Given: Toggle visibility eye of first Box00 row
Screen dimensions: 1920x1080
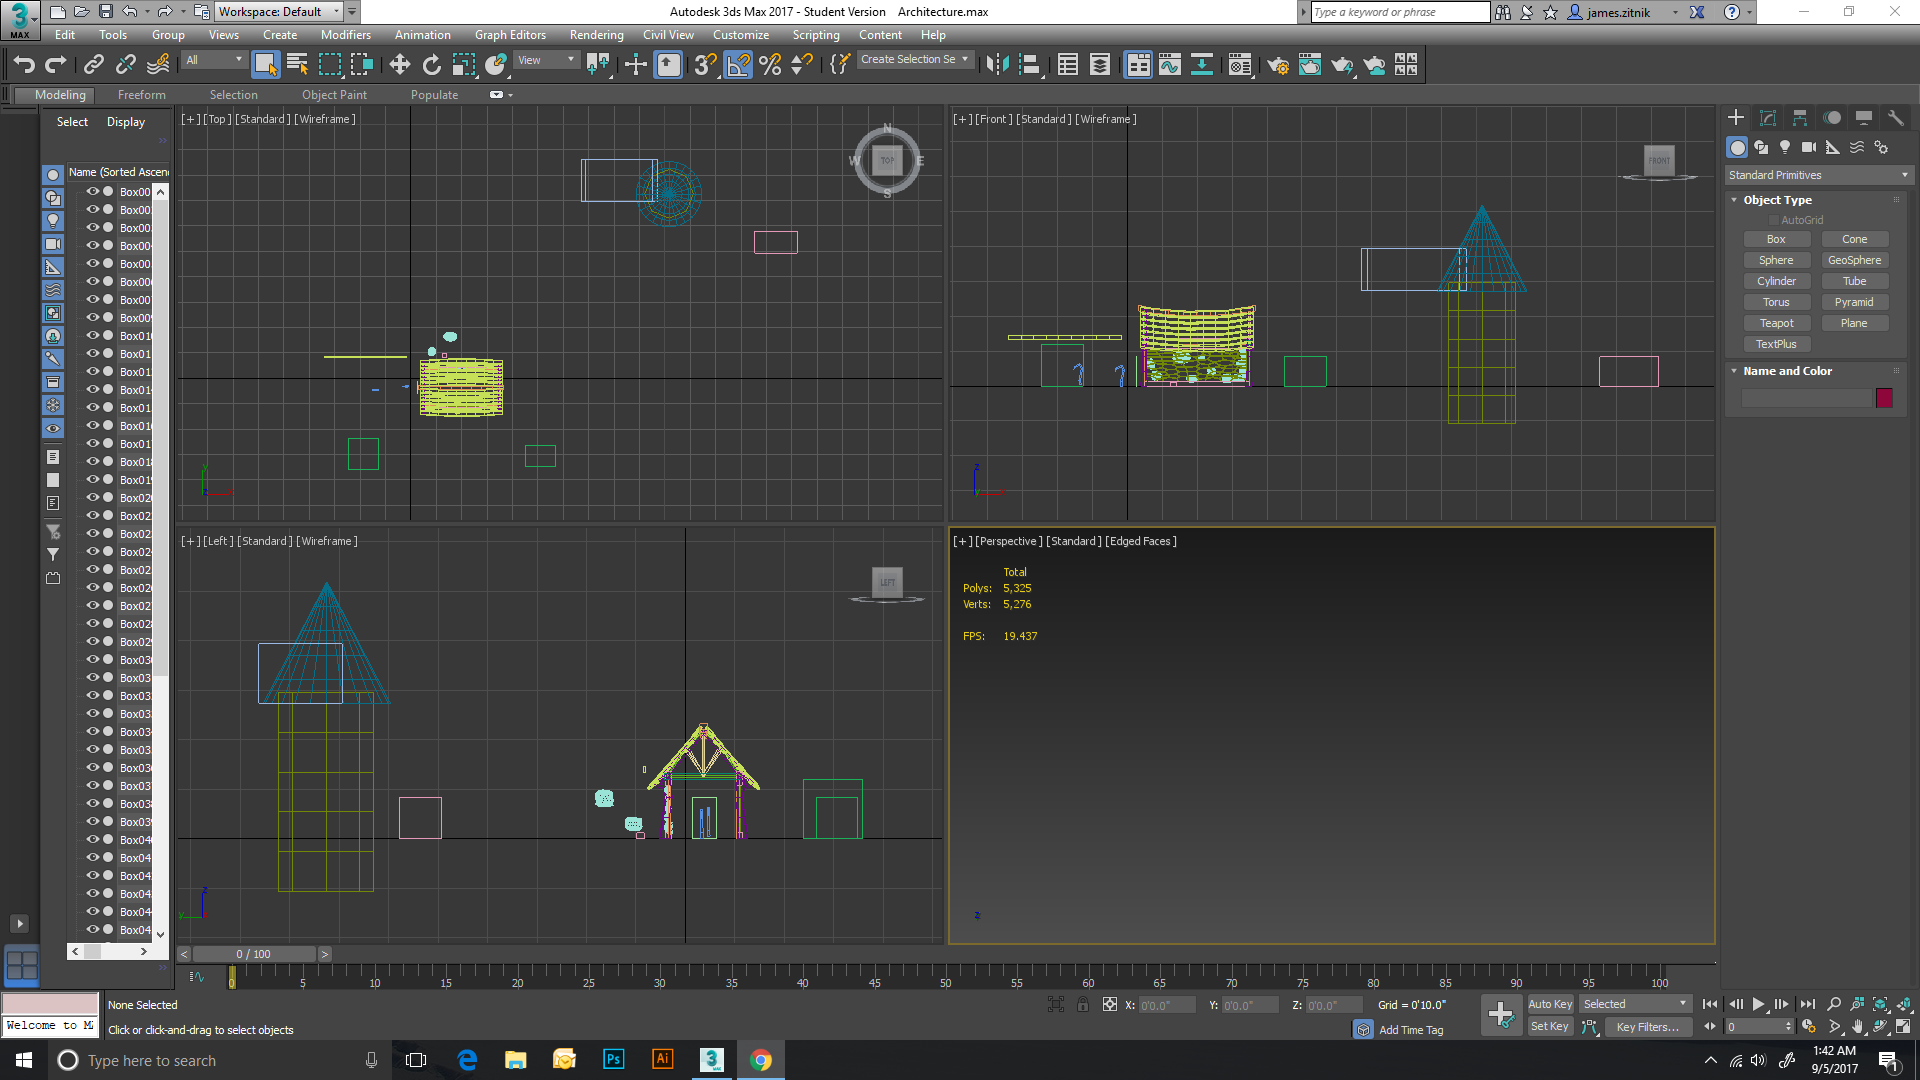Looking at the screenshot, I should pos(93,191).
